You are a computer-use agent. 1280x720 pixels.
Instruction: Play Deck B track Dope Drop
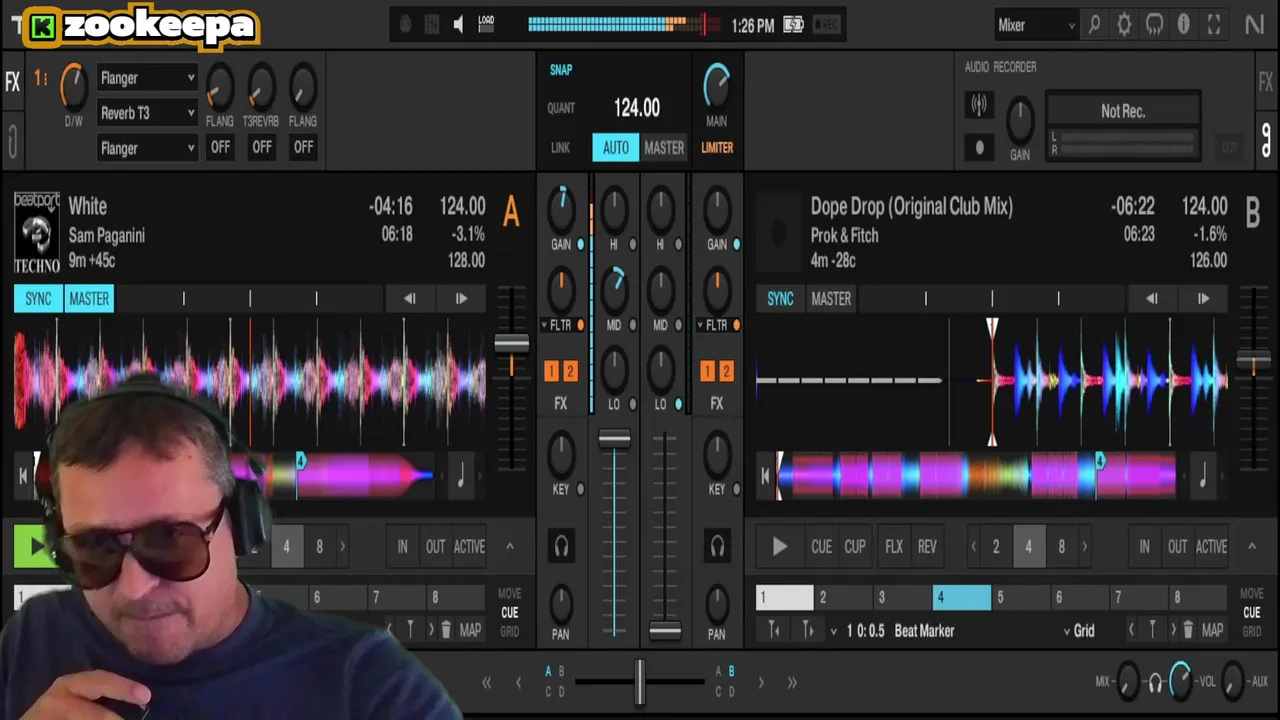click(x=779, y=546)
